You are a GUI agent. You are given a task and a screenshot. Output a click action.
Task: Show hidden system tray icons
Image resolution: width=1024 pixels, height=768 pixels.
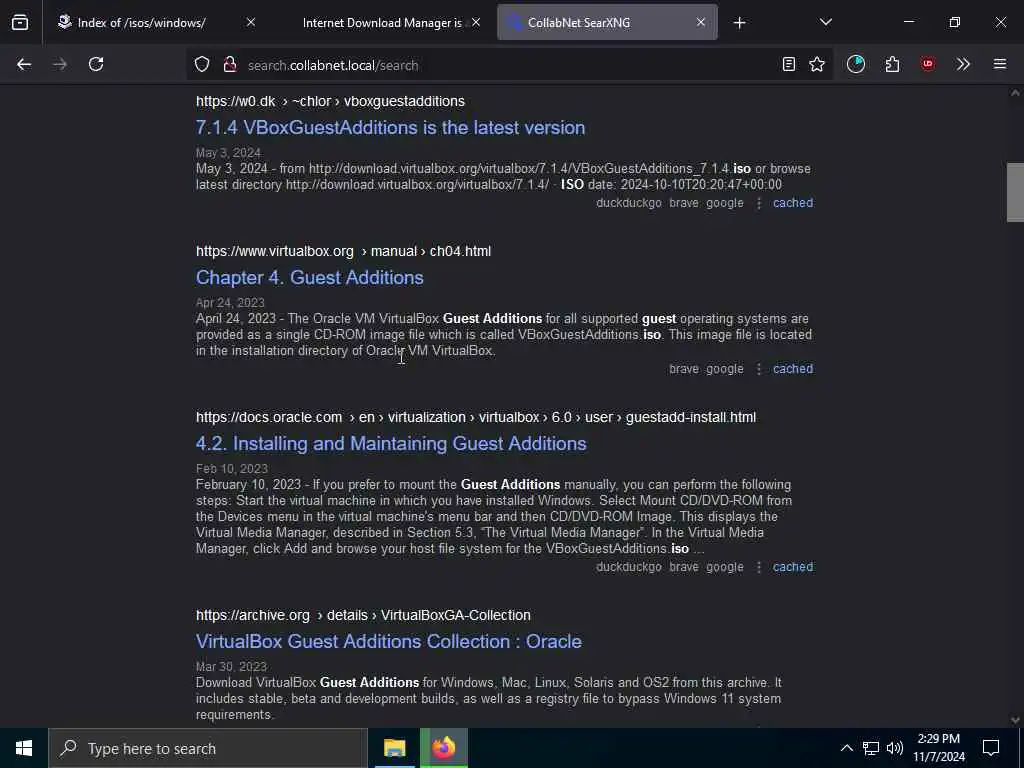[846, 748]
